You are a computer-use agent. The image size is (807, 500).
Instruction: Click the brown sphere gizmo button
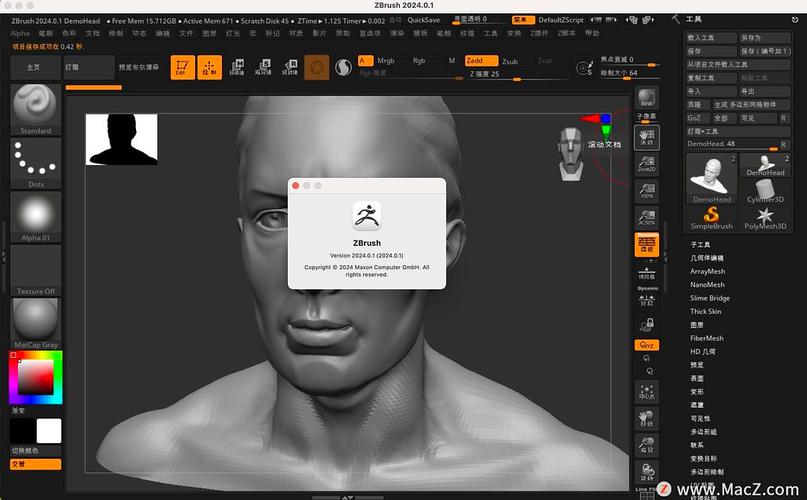pyautogui.click(x=317, y=67)
